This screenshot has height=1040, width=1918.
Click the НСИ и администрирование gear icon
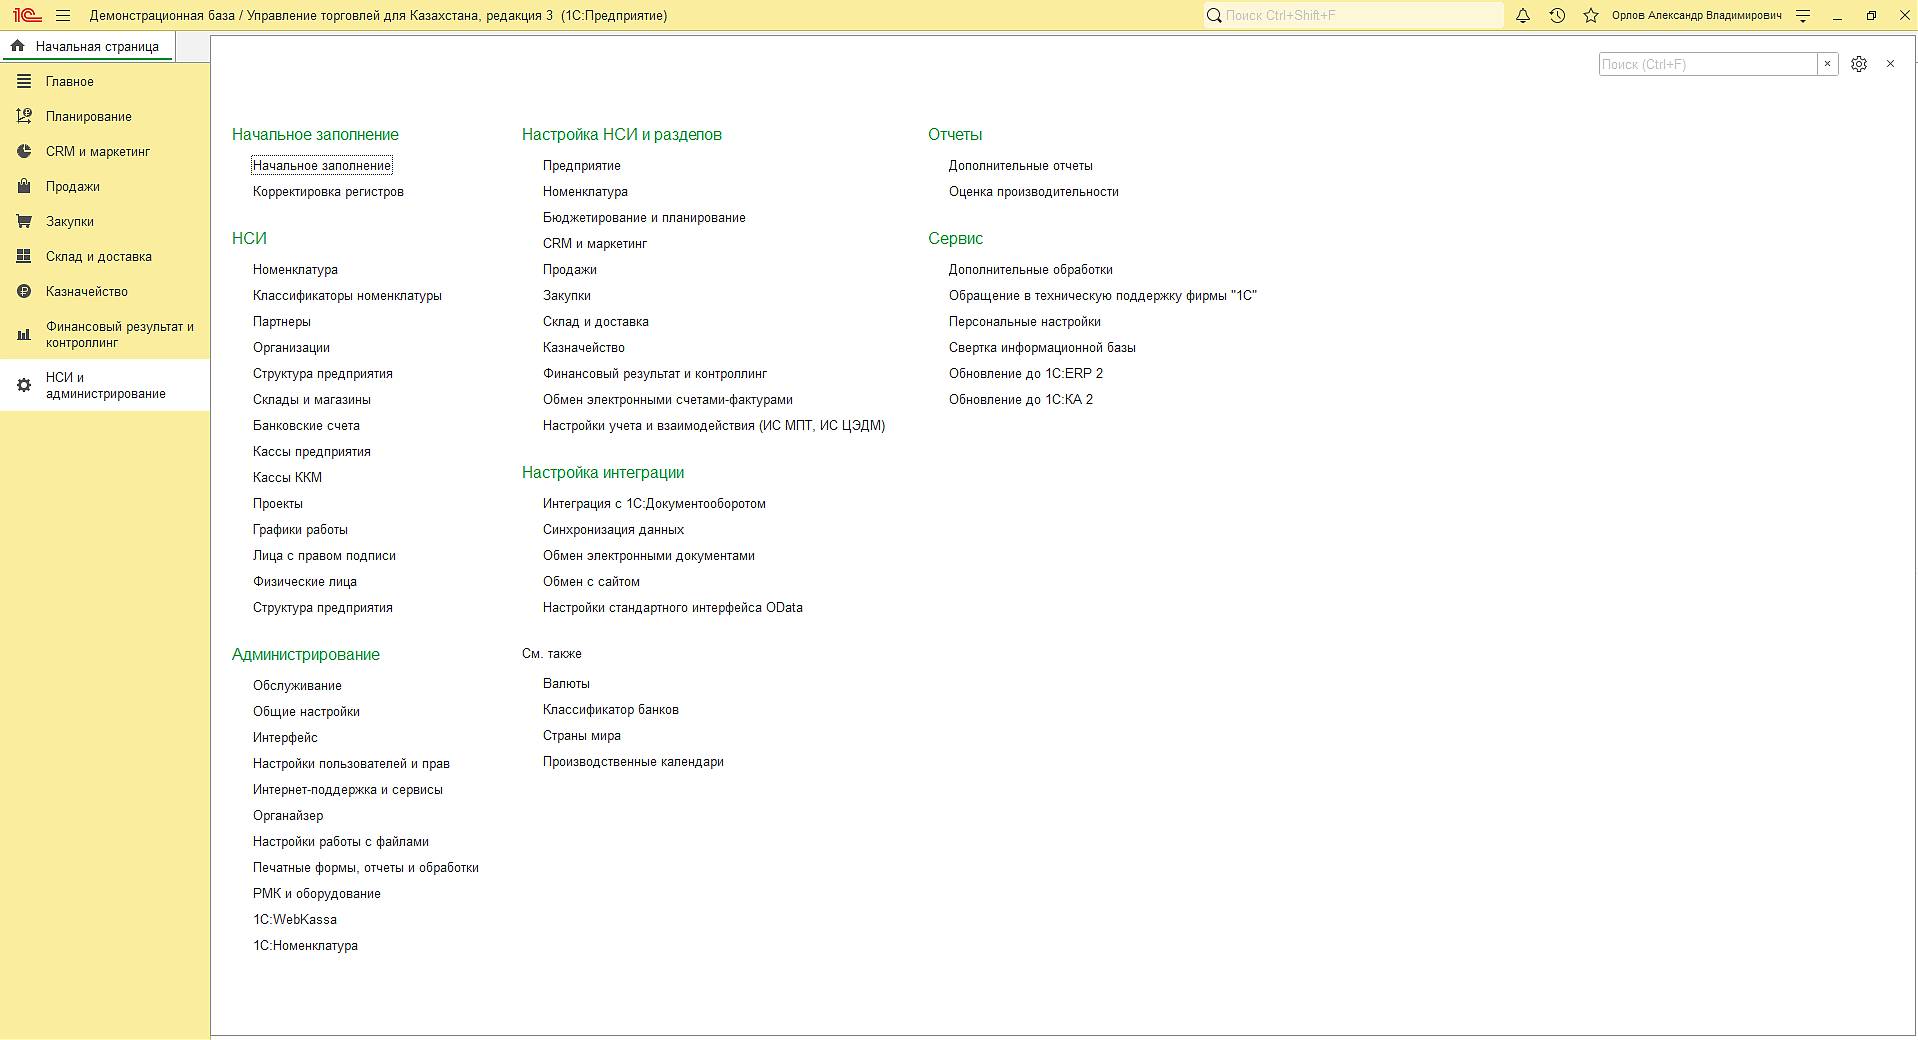(24, 385)
